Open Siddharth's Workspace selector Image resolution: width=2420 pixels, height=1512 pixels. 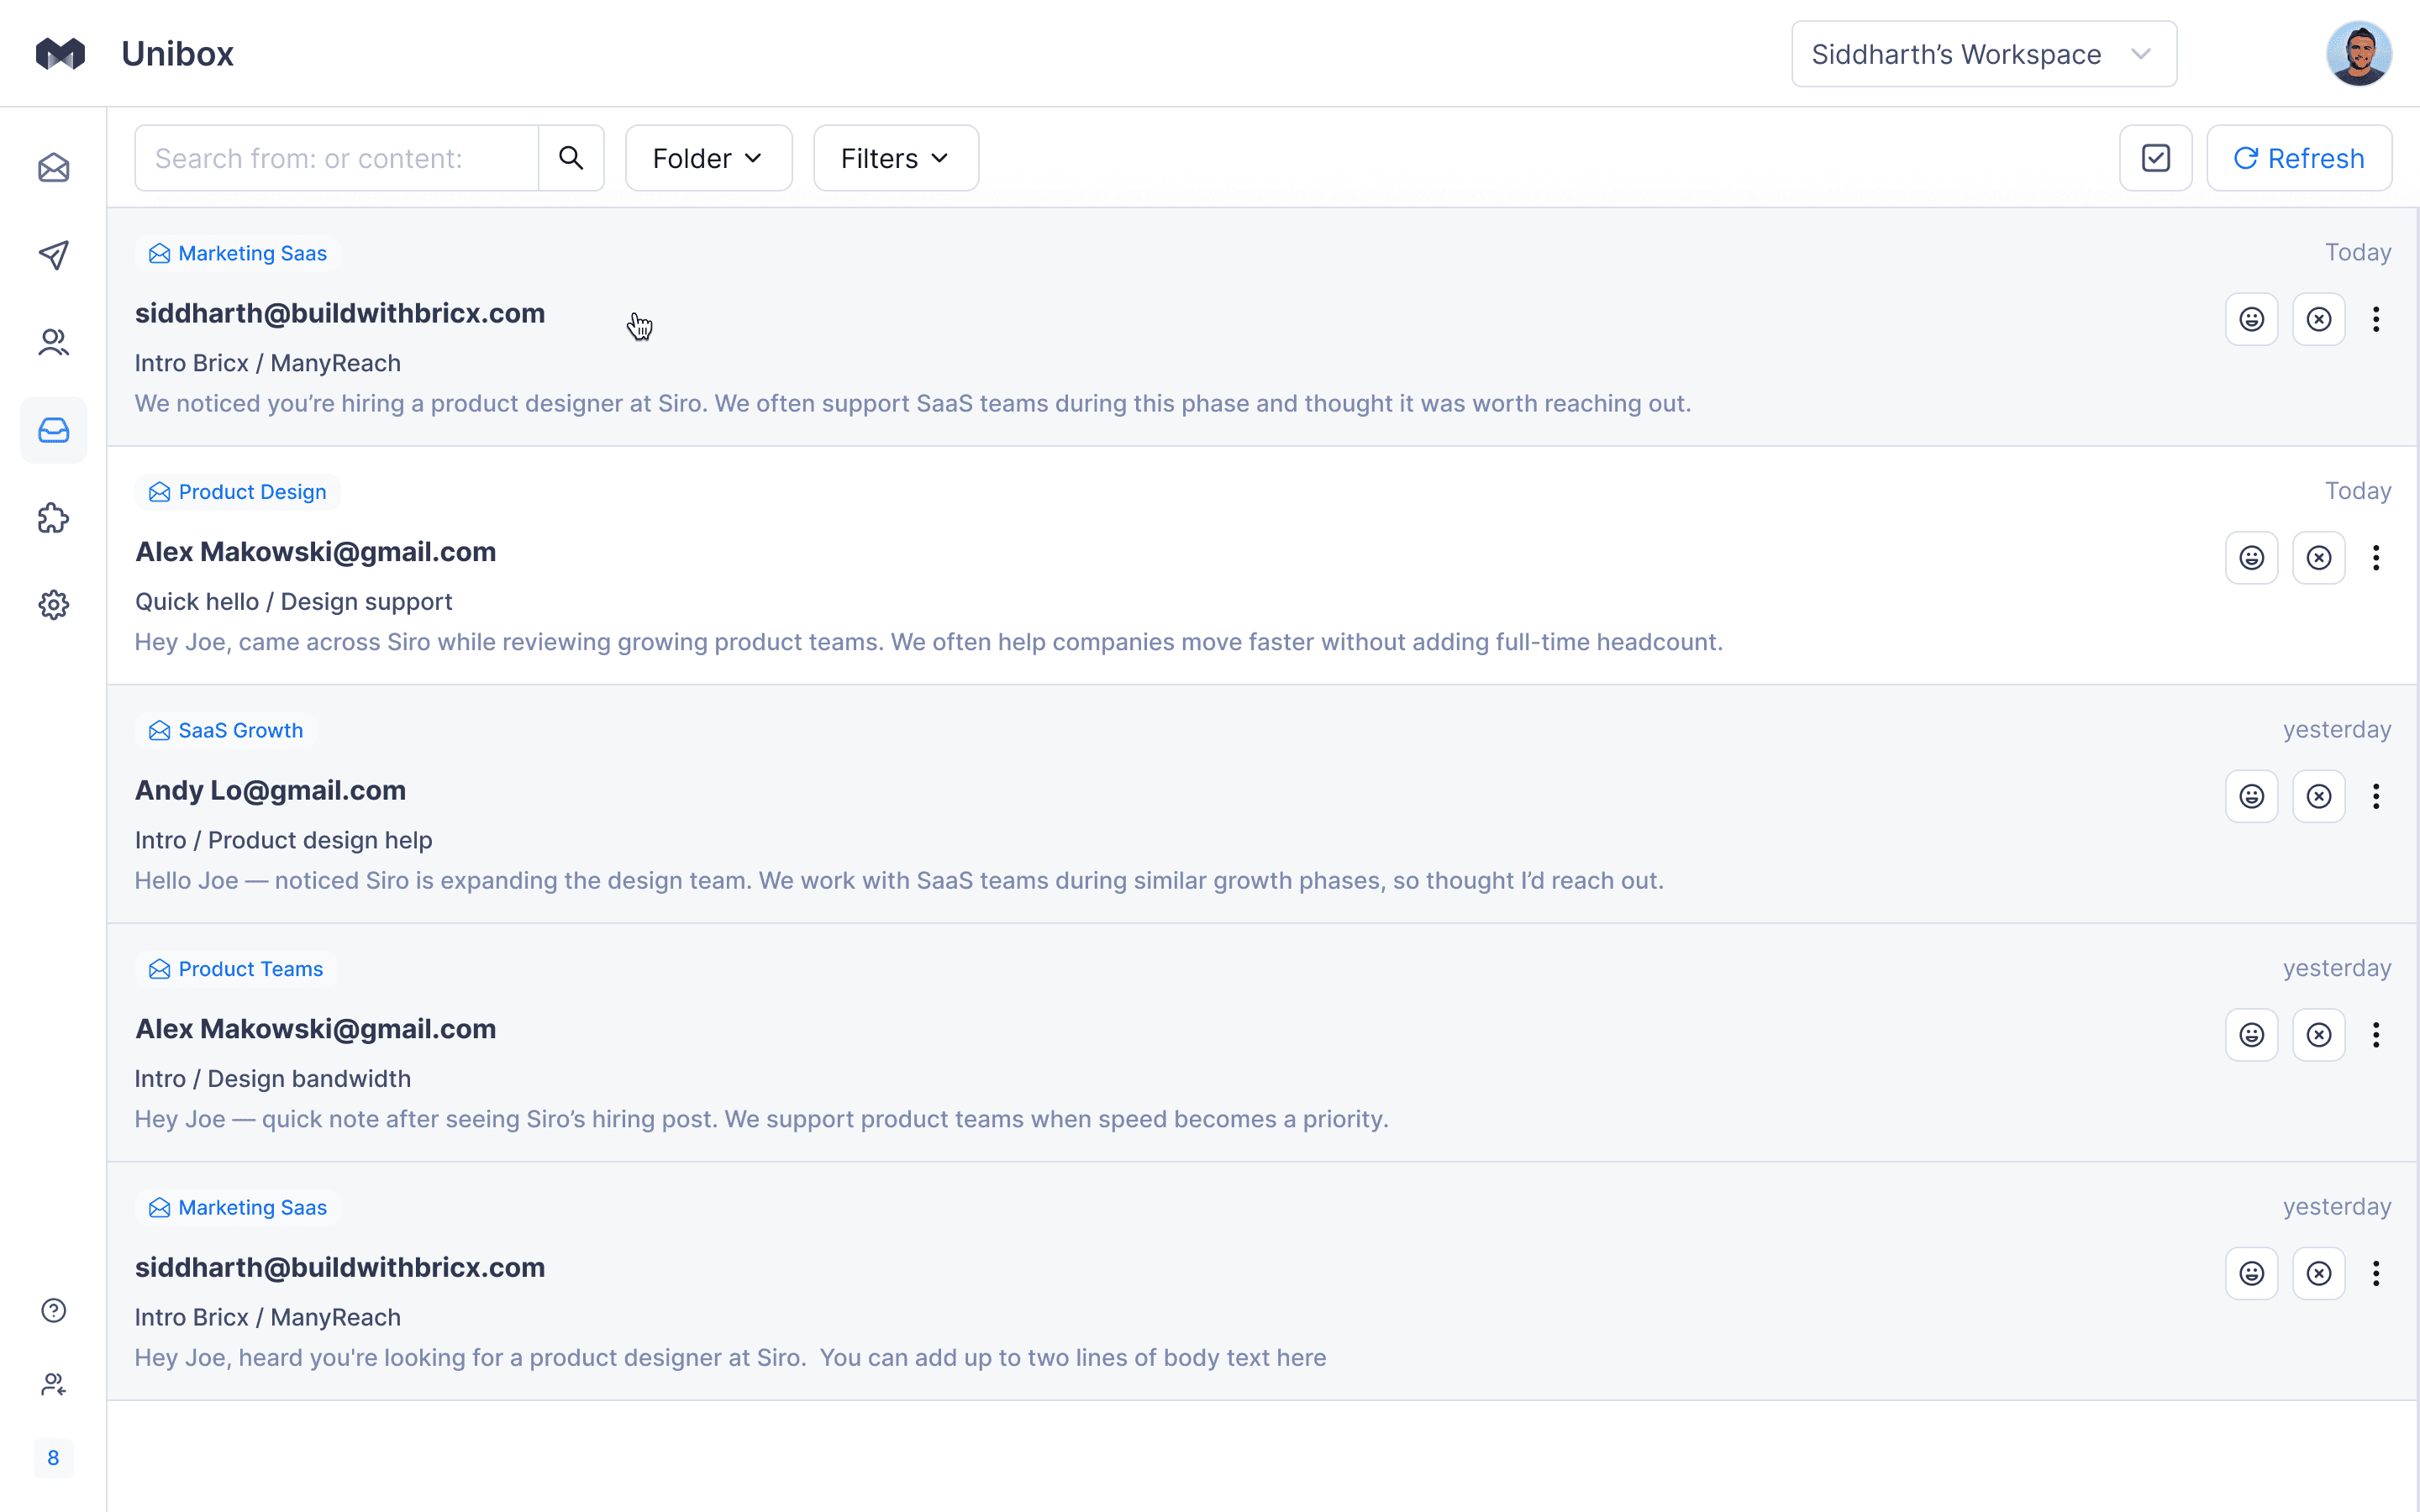[1983, 54]
